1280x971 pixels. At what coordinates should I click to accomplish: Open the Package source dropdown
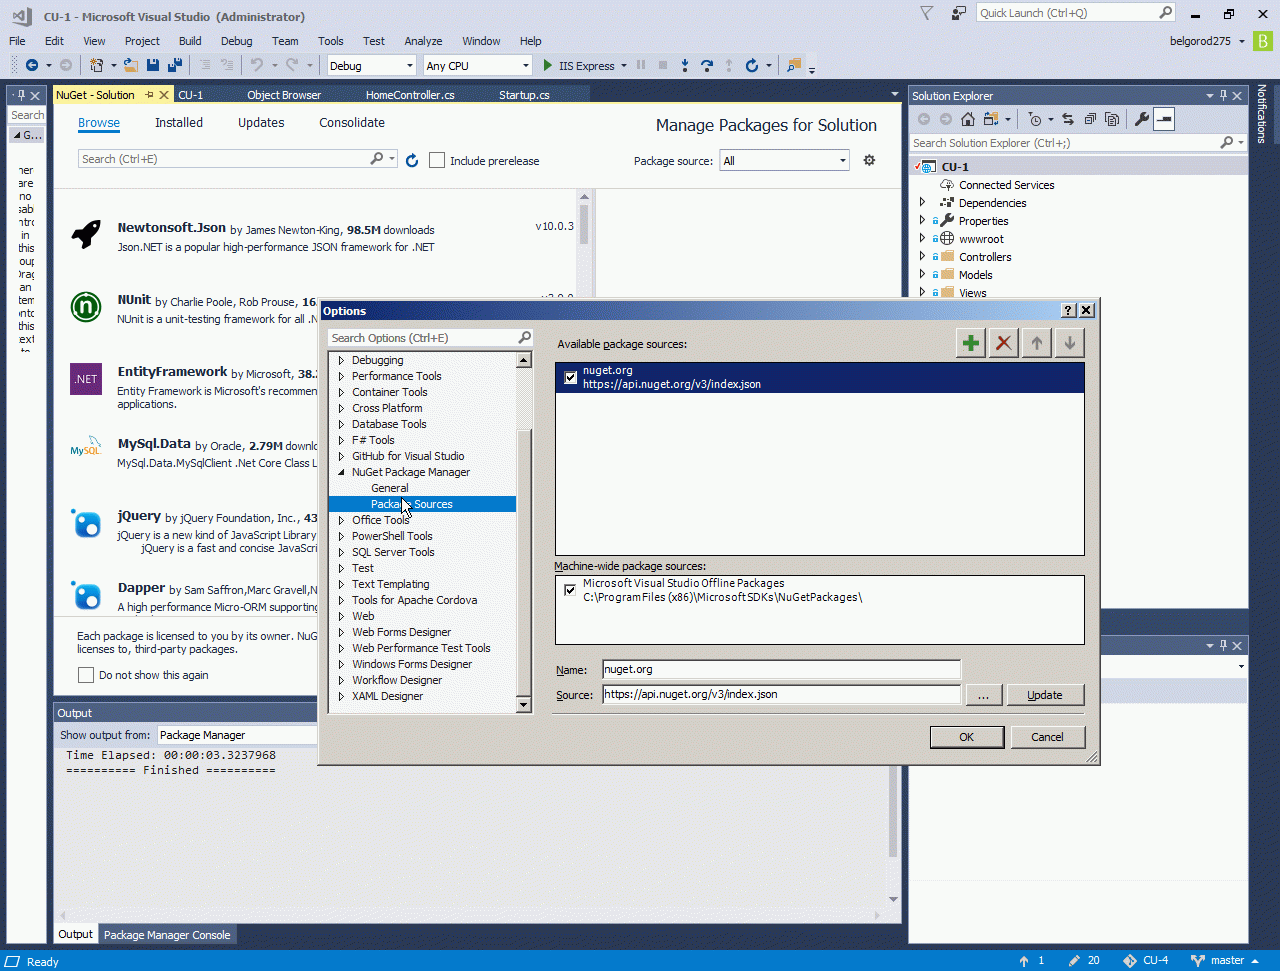784,160
